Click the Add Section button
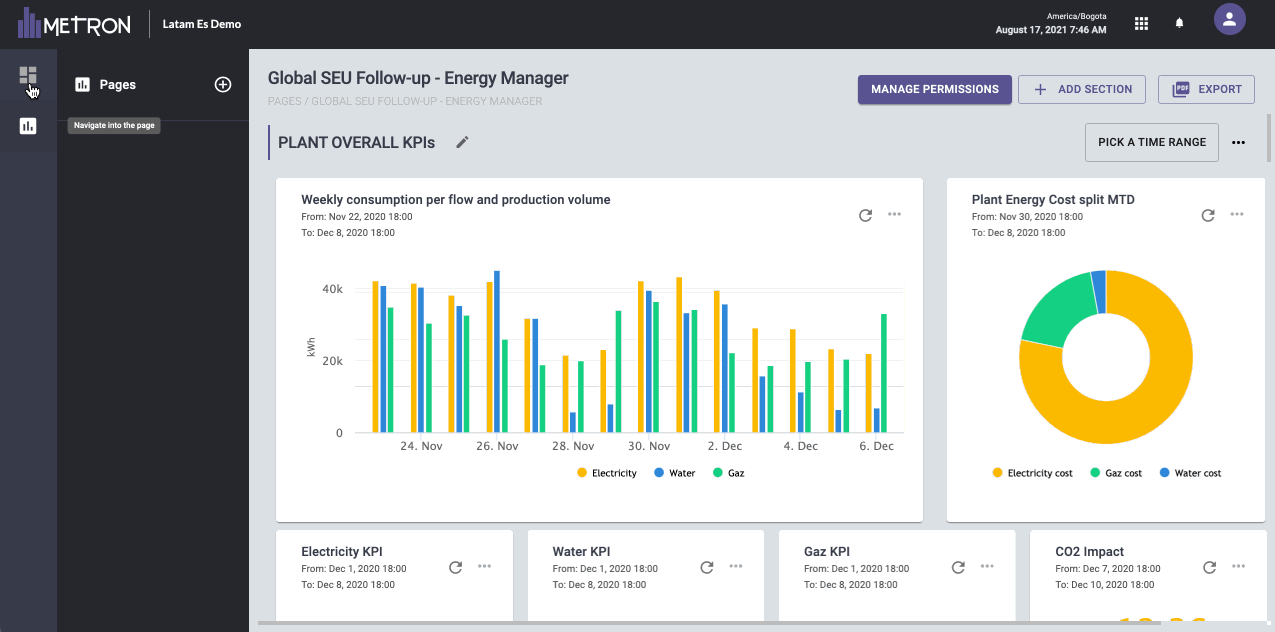Screen dimensions: 1275x632 coord(1084,89)
